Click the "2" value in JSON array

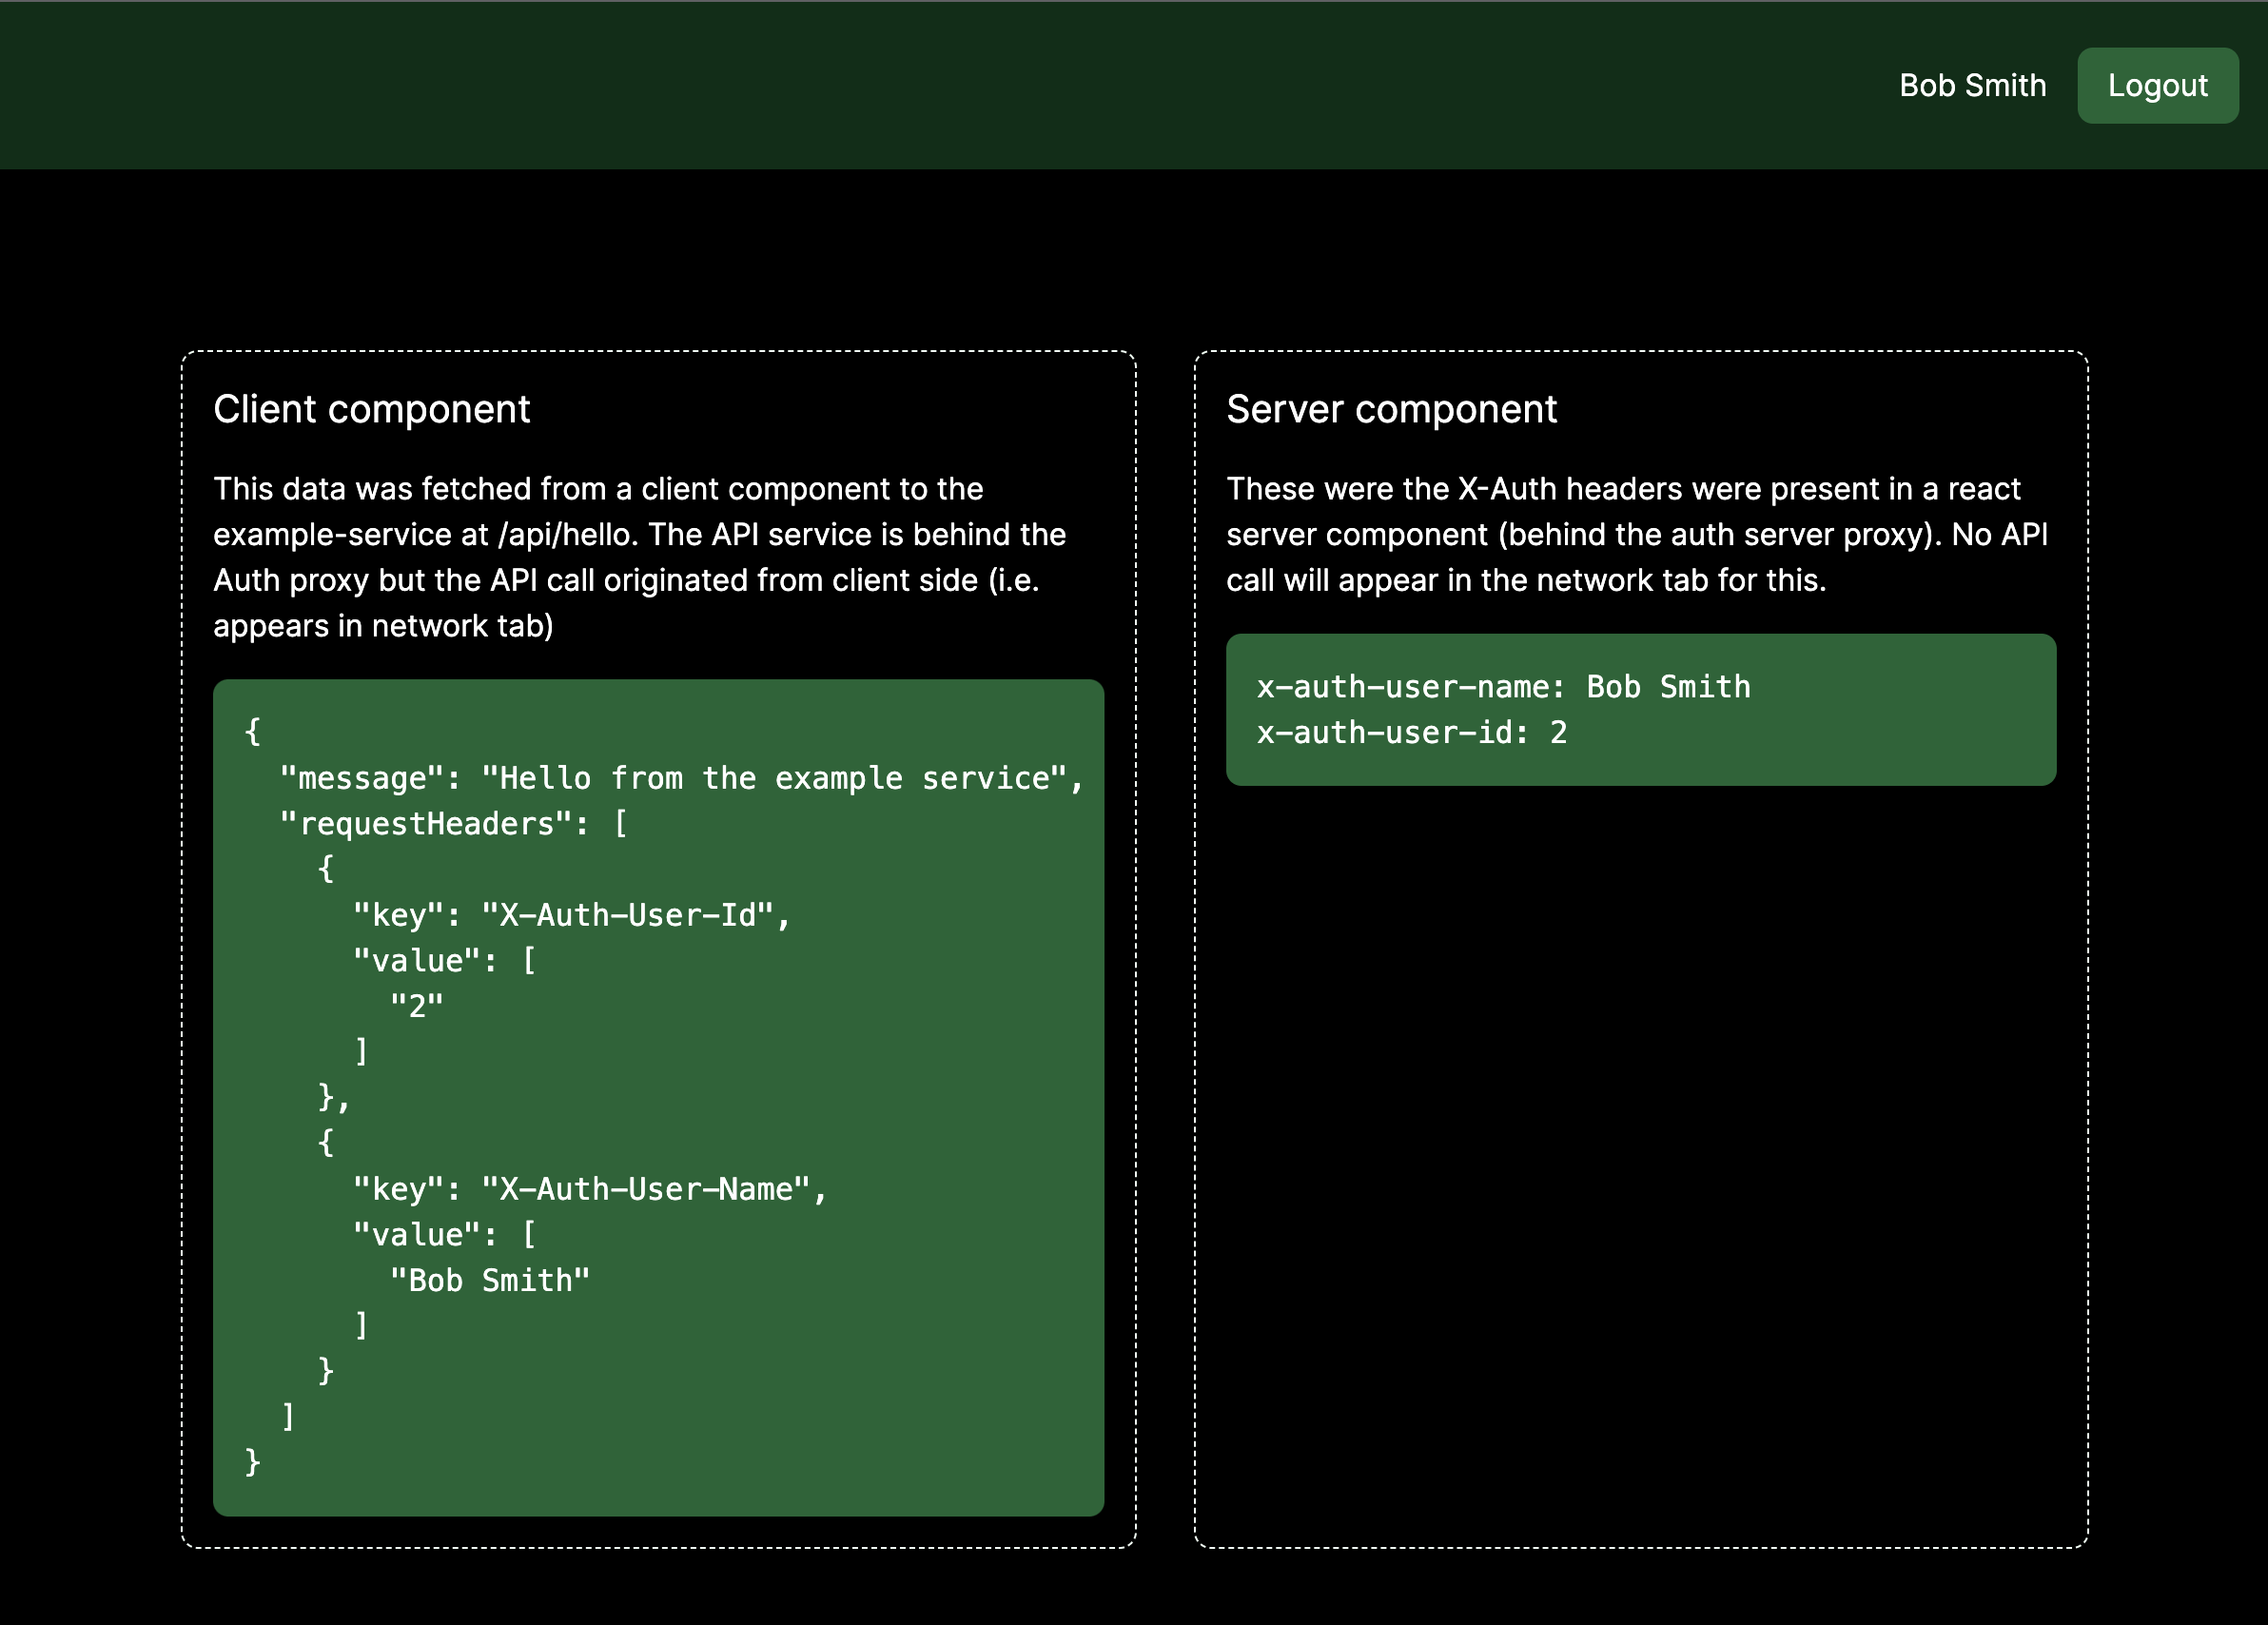pyautogui.click(x=416, y=1006)
